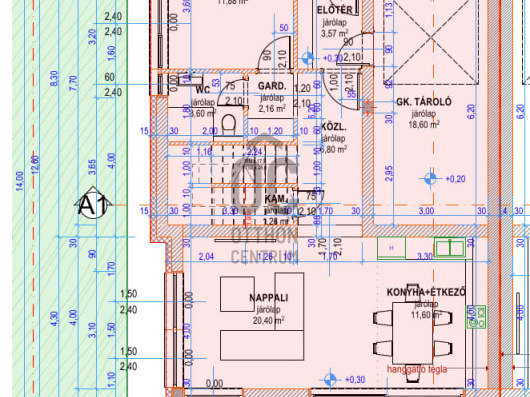Click the green stove hob symbol
The height and width of the screenshot is (397, 530).
476,317
